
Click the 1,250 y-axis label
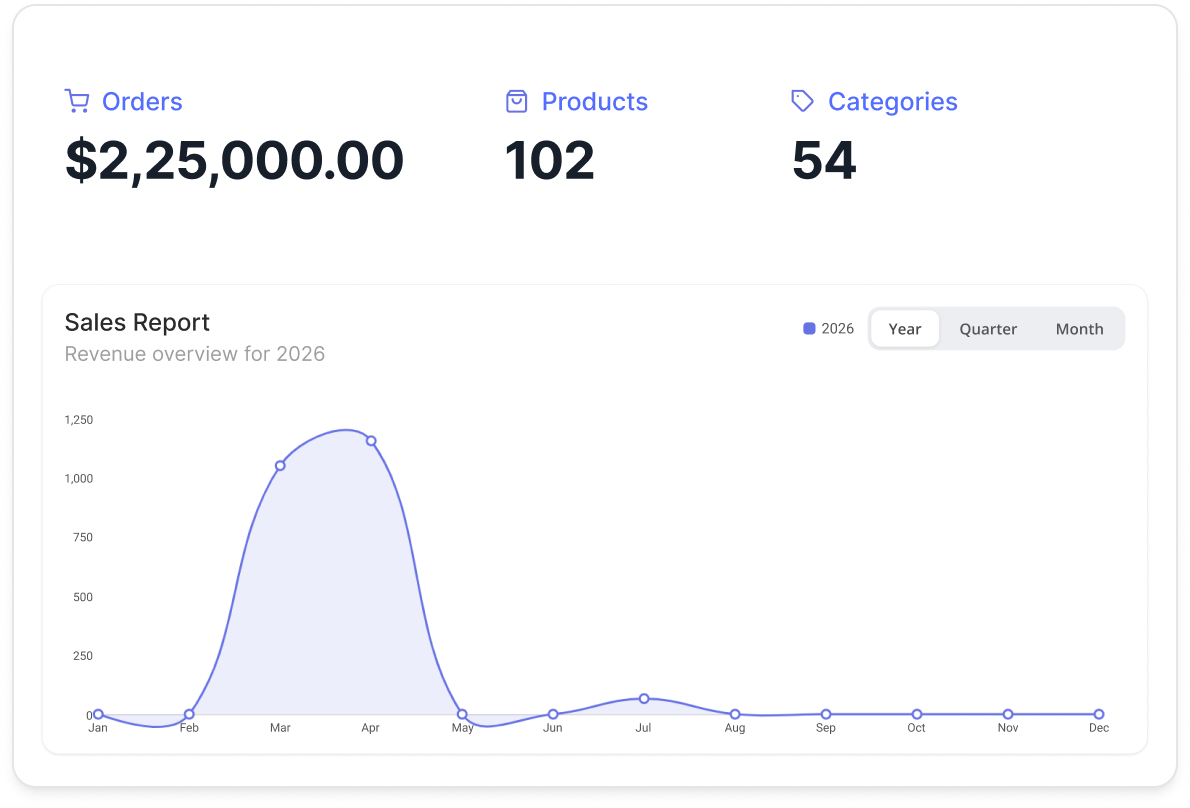[79, 420]
